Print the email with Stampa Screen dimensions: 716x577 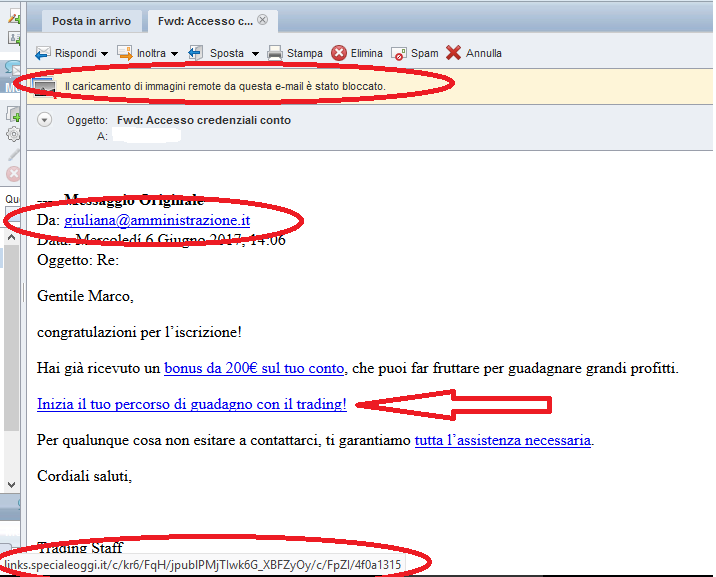tap(295, 53)
